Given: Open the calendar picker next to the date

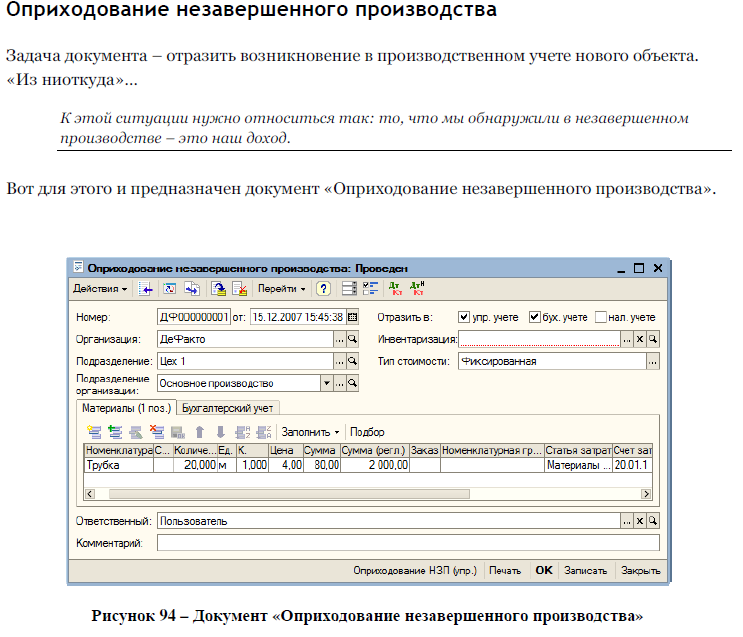Looking at the screenshot, I should tap(353, 317).
